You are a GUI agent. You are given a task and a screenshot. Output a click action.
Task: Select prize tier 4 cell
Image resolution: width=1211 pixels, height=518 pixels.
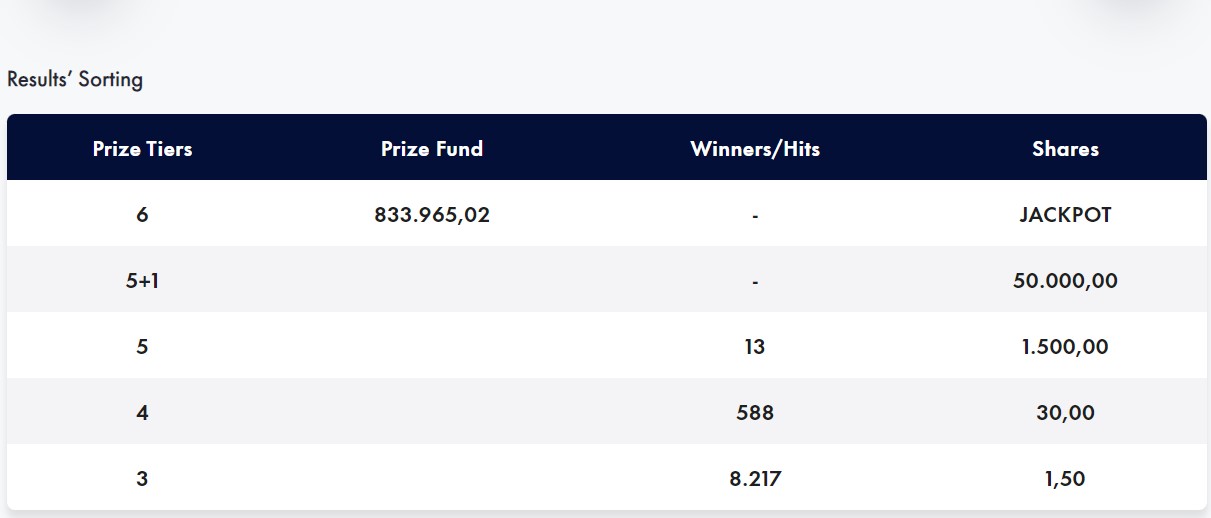(142, 413)
